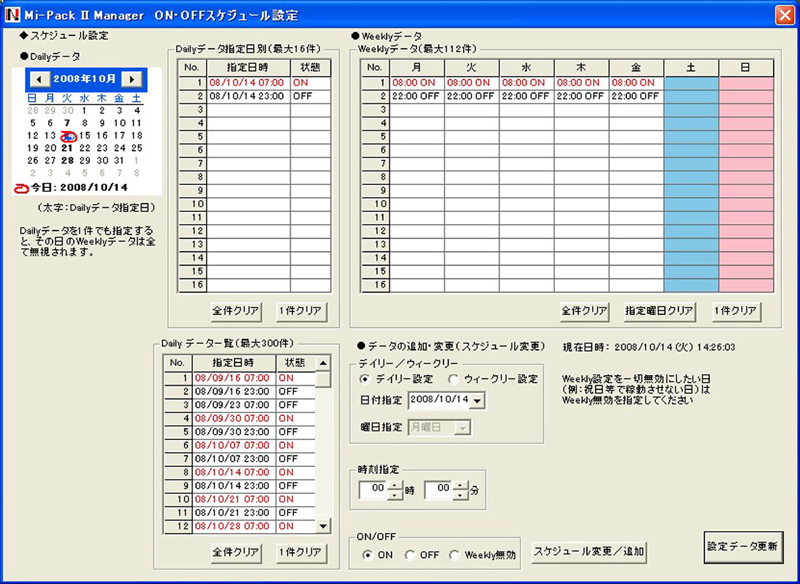Select day 21 in the calendar
800x584 pixels.
tap(68, 148)
